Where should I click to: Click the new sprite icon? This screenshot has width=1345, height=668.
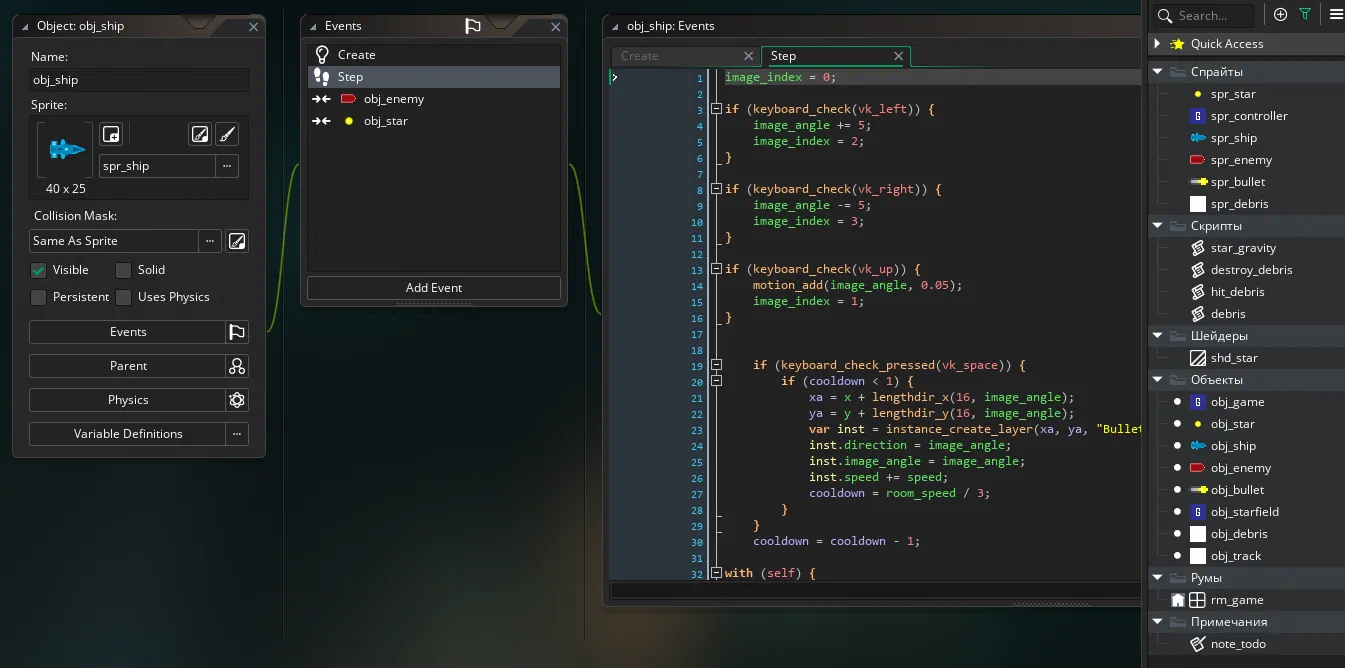click(111, 134)
